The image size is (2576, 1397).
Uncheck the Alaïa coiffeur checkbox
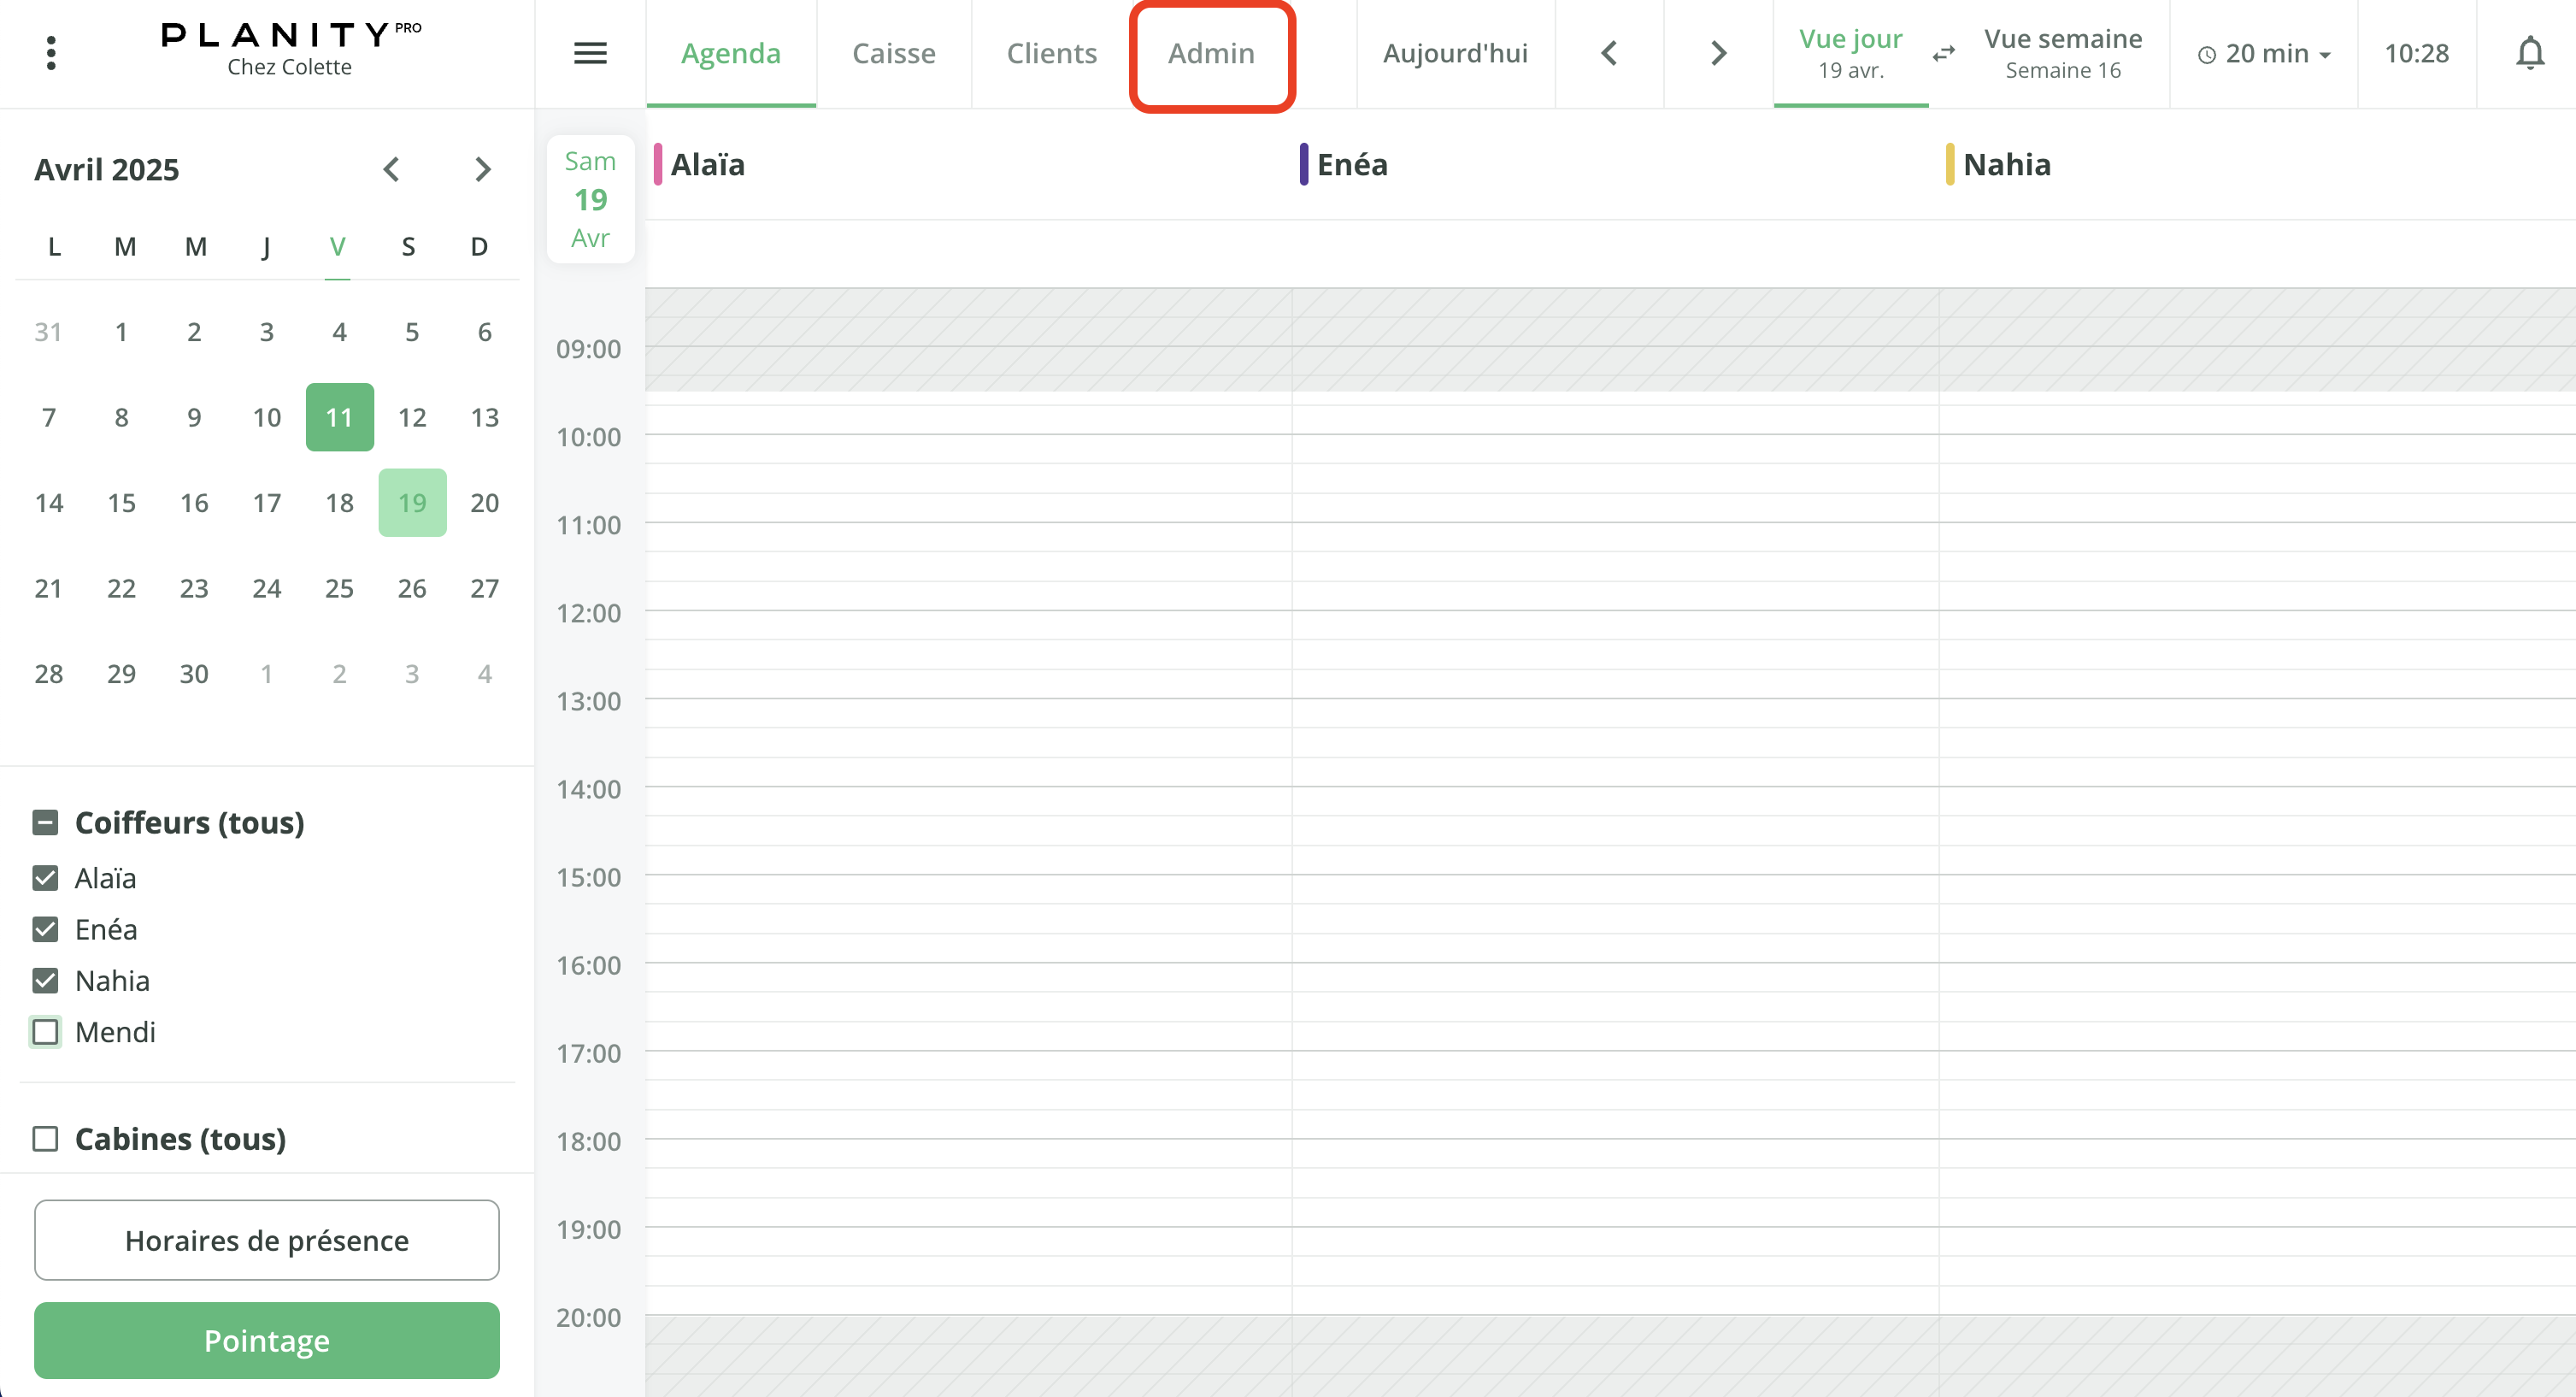[45, 878]
